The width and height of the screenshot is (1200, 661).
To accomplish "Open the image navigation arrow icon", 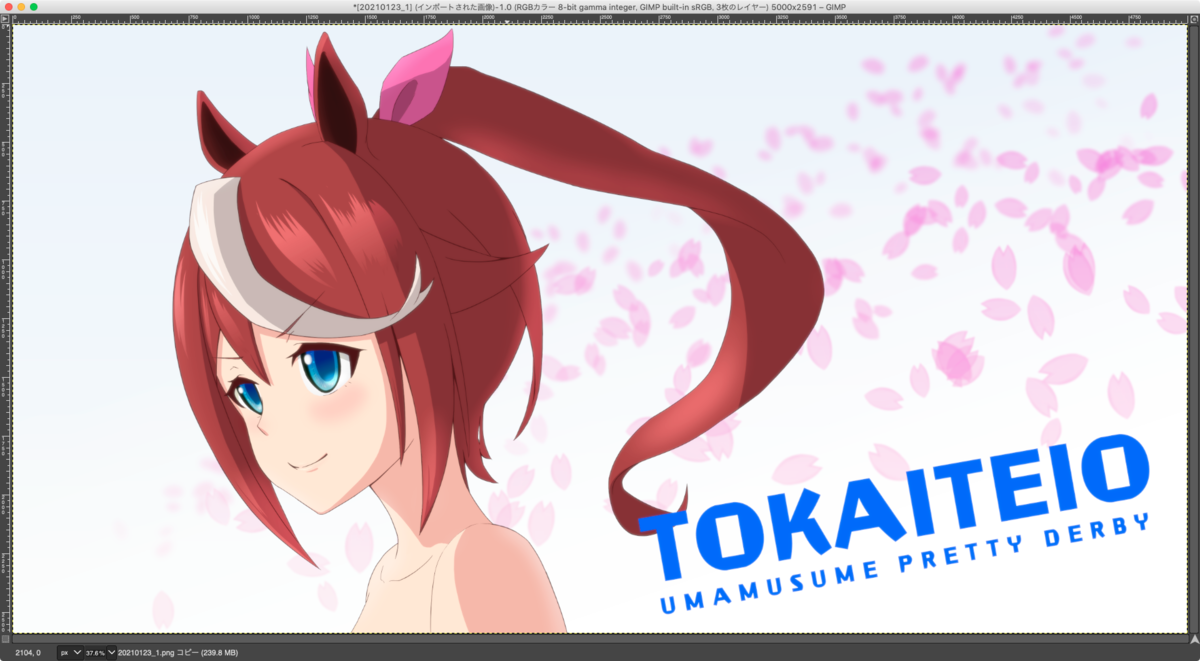I will point(1194,638).
